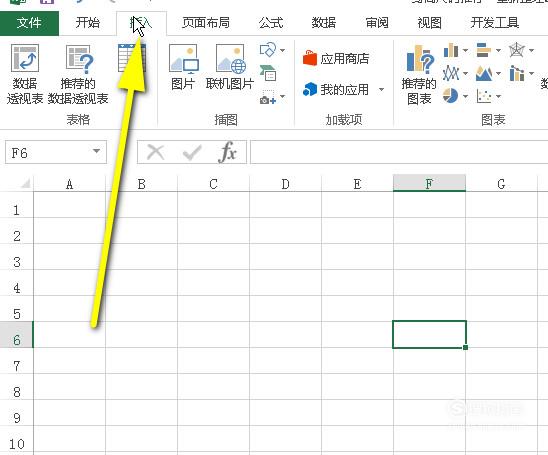Switch to the 视图 (View) tab
This screenshot has width=548, height=455.
point(430,23)
